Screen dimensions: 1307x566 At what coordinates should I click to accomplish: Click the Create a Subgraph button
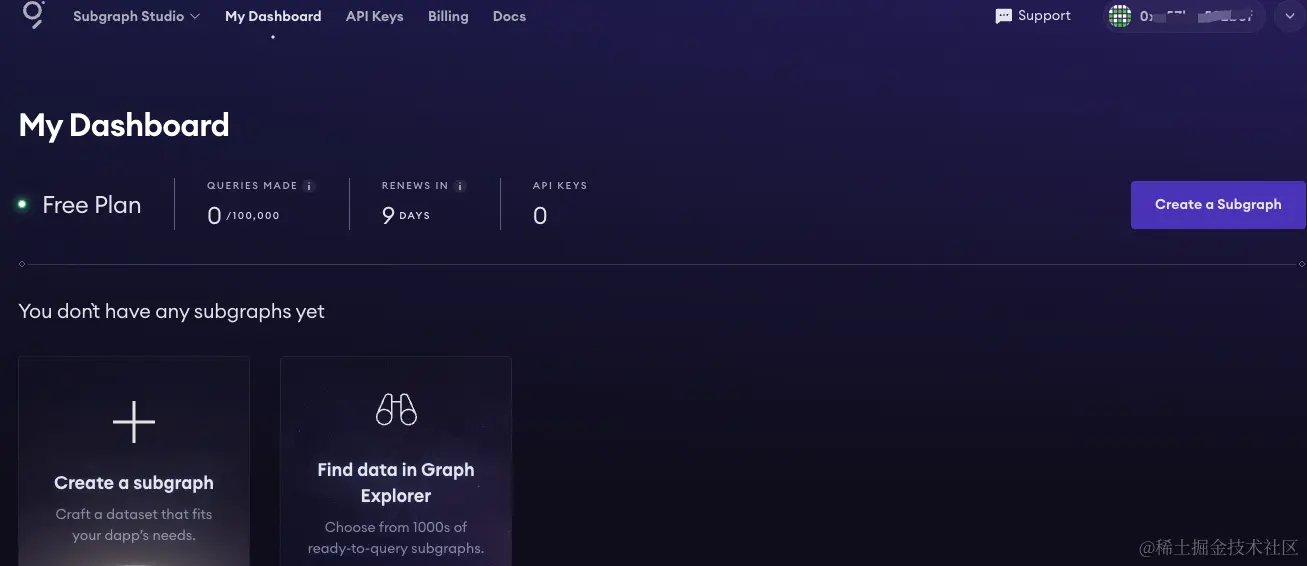(x=1218, y=205)
